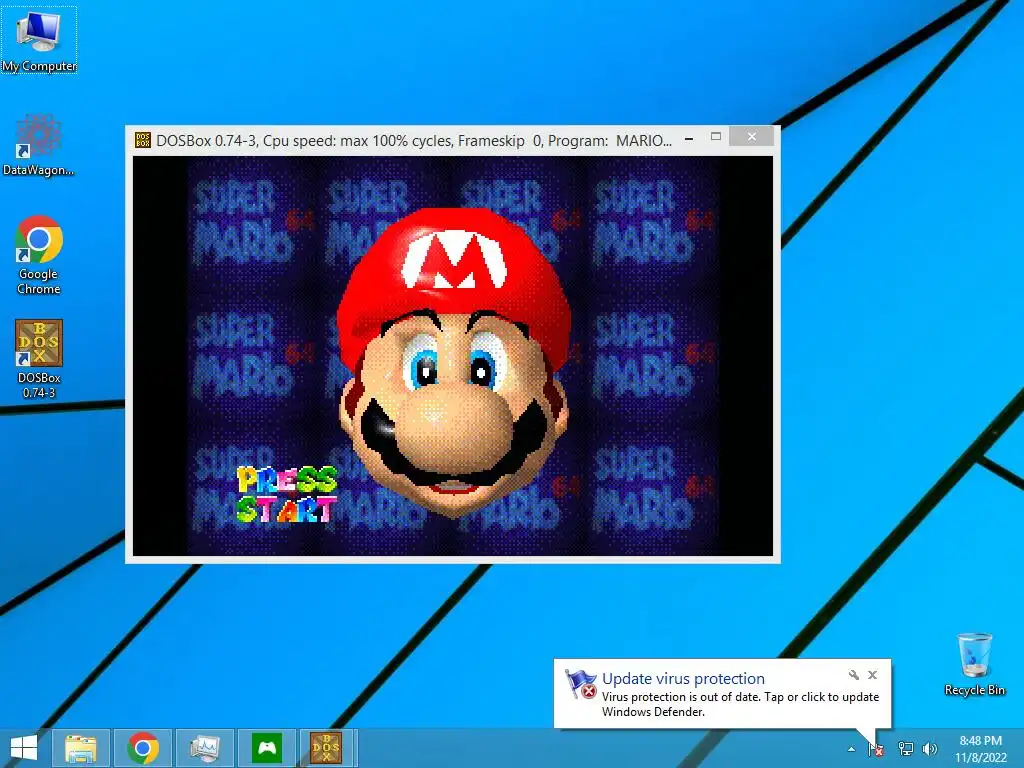Open the Windows Start button
The image size is (1024, 768).
tap(24, 748)
